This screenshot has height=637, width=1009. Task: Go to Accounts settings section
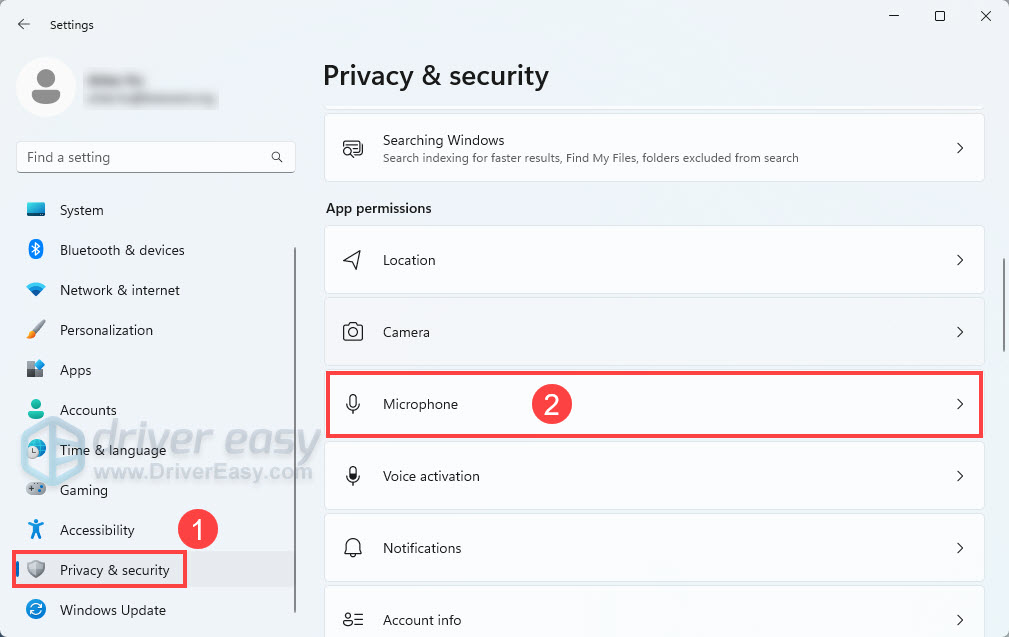(x=88, y=410)
